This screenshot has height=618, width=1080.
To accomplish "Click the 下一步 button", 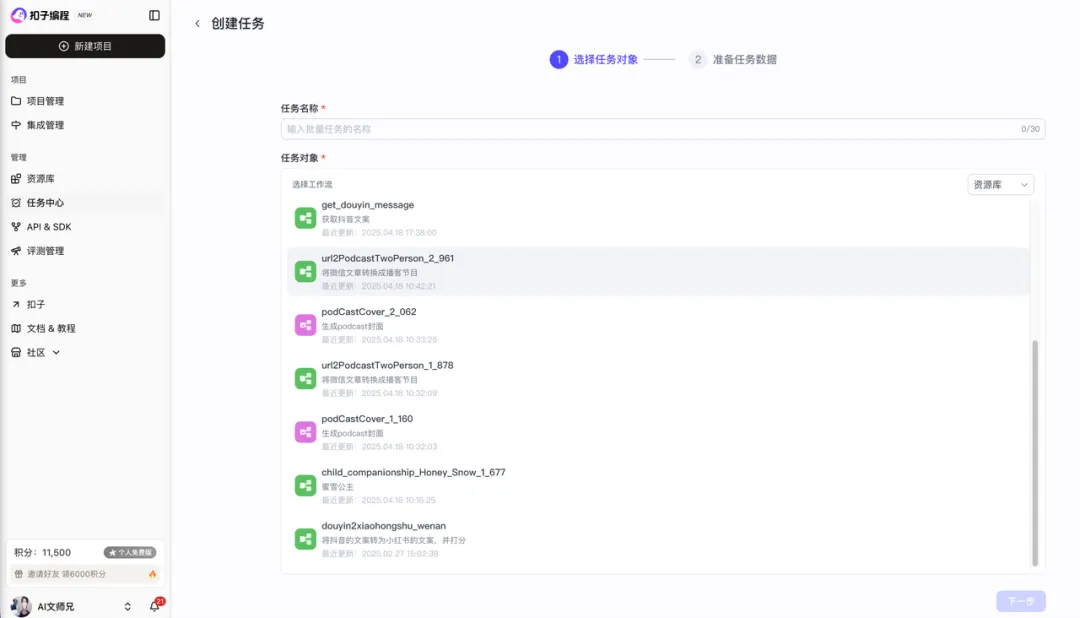I will coord(1021,601).
